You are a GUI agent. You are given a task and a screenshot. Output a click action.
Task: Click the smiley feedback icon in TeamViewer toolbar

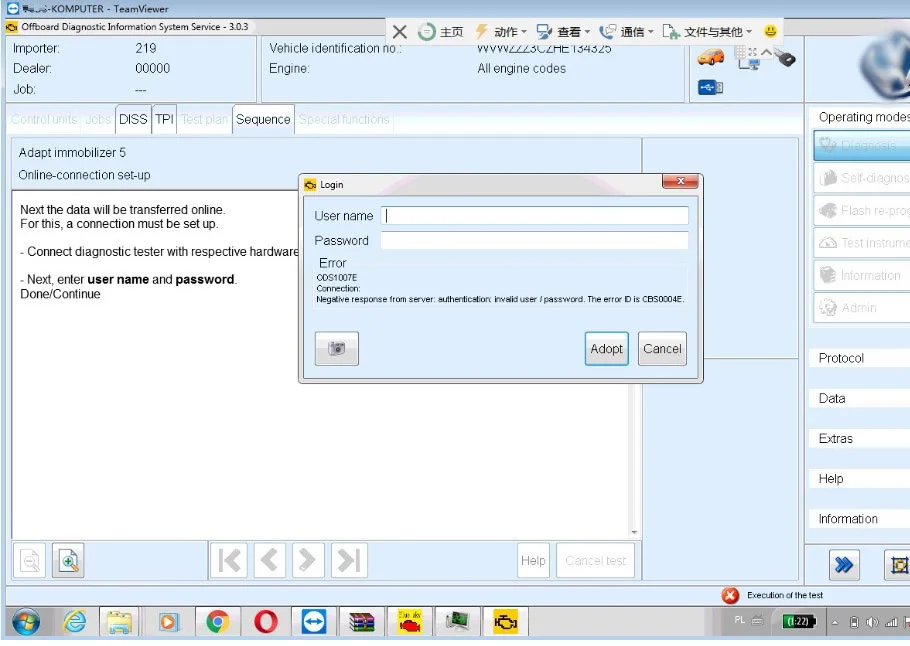pos(770,31)
